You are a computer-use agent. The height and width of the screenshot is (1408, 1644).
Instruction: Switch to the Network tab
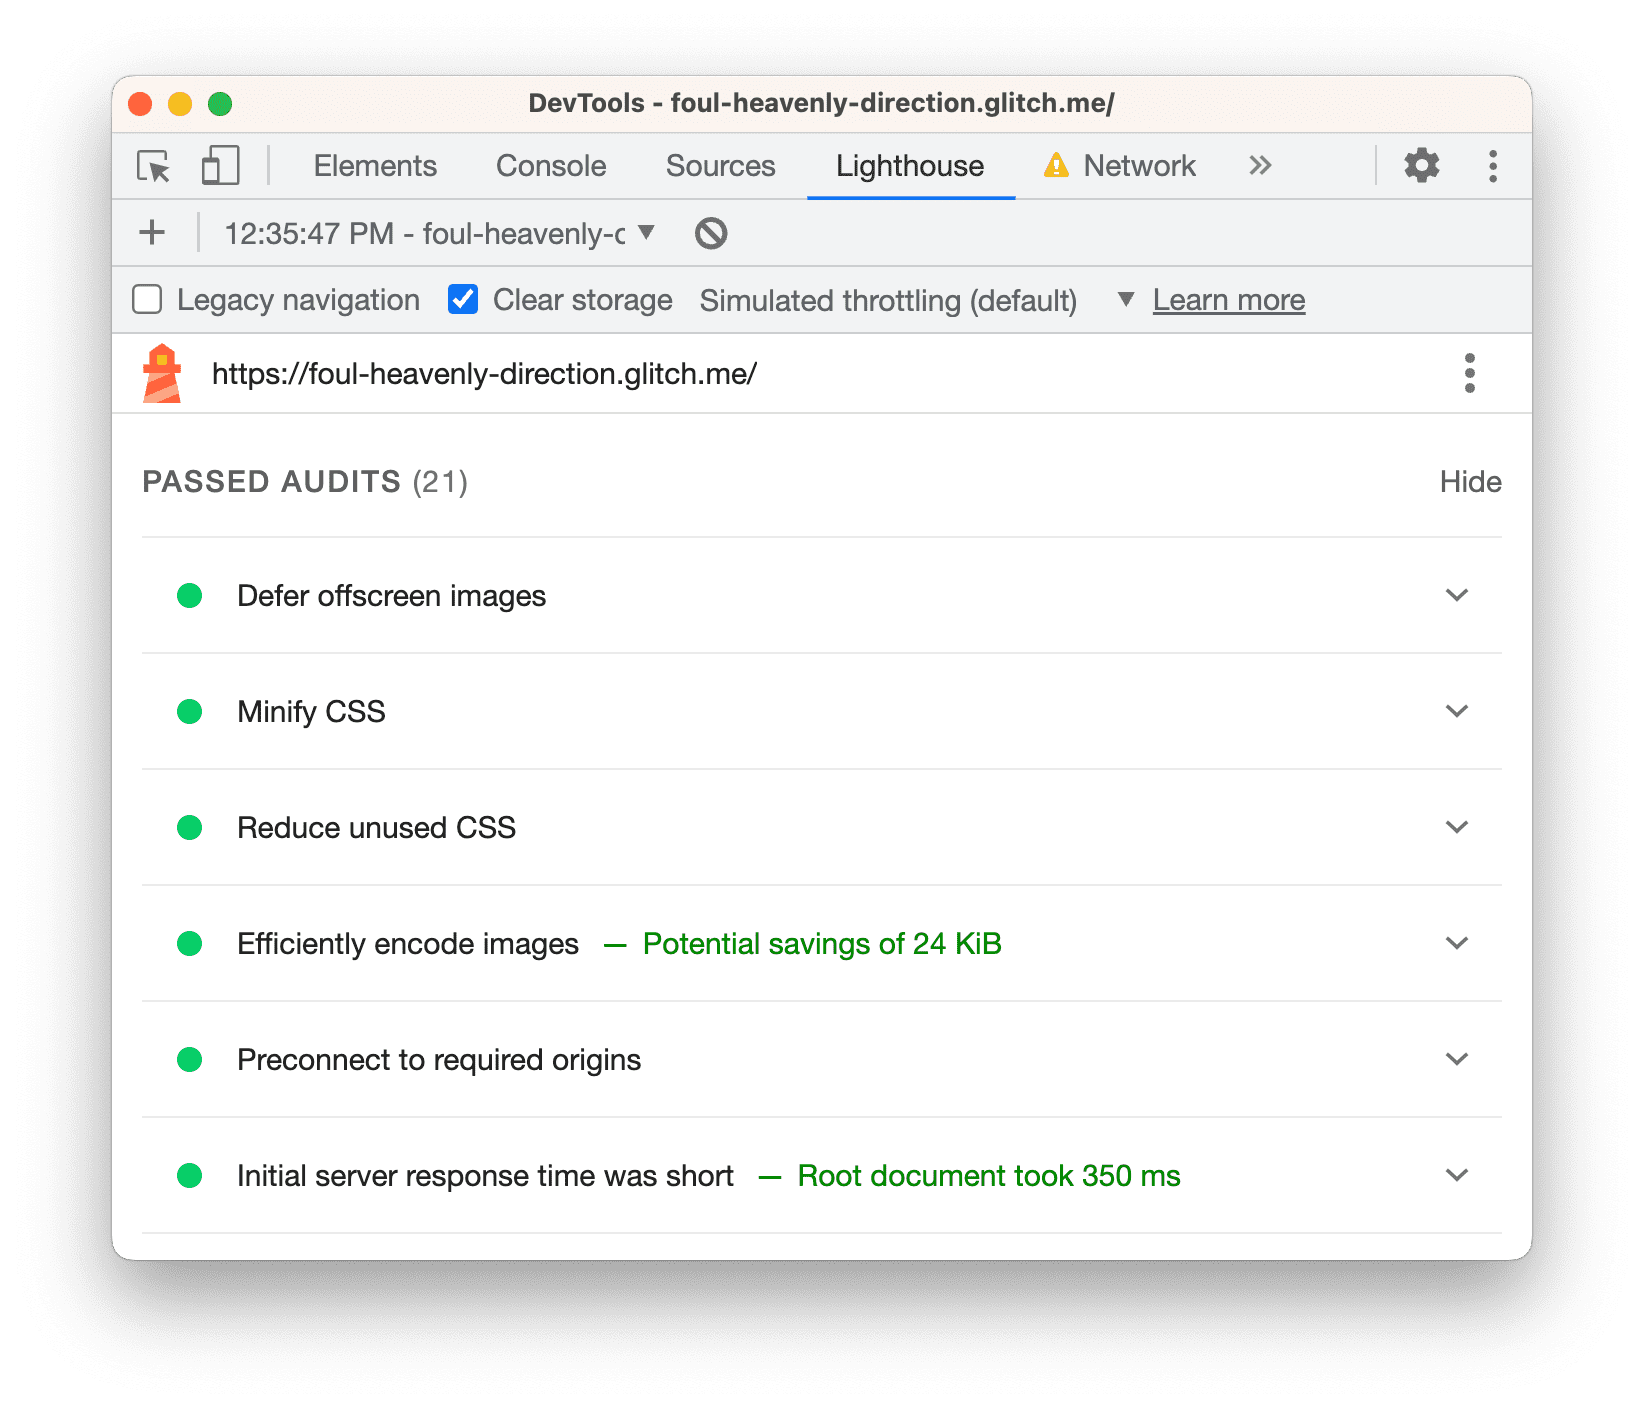1138,166
